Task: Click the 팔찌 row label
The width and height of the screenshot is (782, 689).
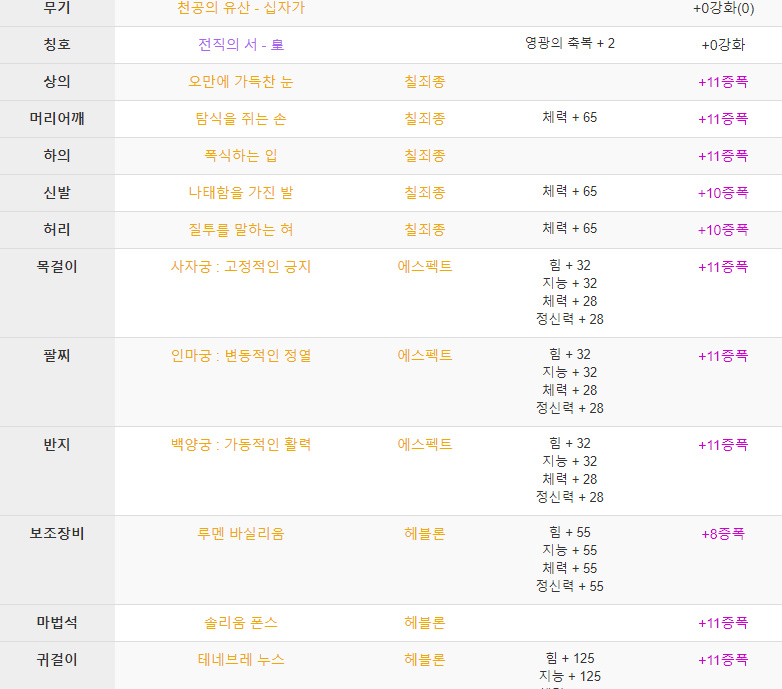Action: coord(57,355)
